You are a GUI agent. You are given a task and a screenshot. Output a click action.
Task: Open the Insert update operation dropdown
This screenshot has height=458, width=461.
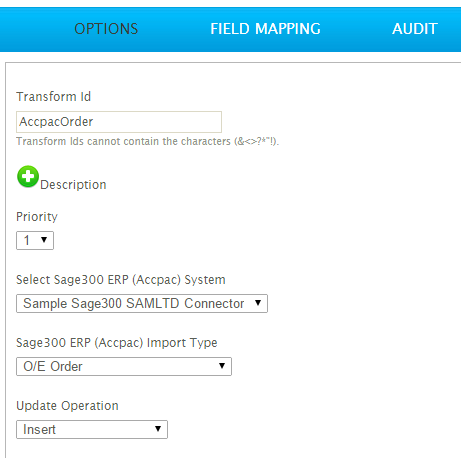click(x=92, y=429)
